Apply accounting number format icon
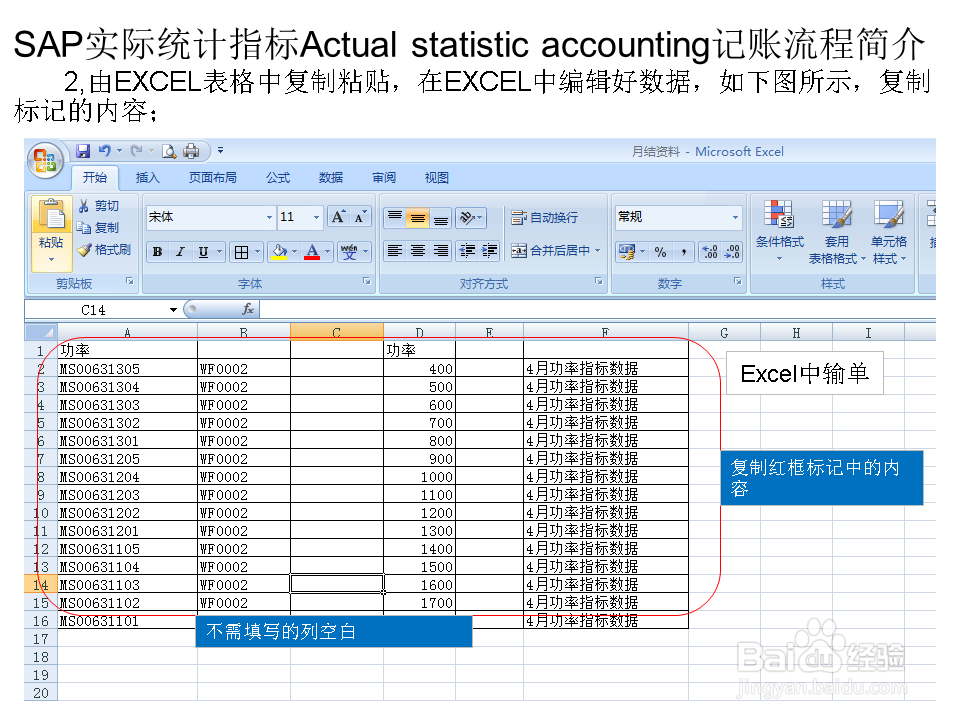This screenshot has height=720, width=960. 627,252
